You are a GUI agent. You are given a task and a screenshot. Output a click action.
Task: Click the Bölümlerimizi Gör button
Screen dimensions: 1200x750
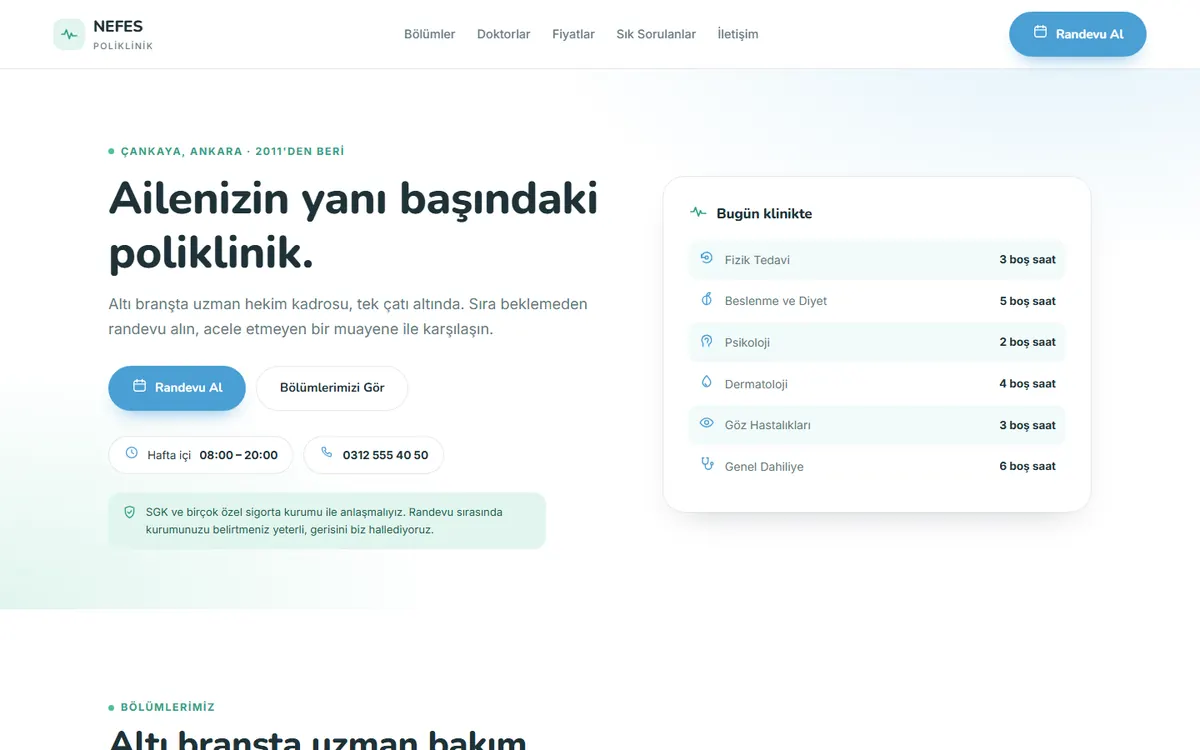click(332, 388)
